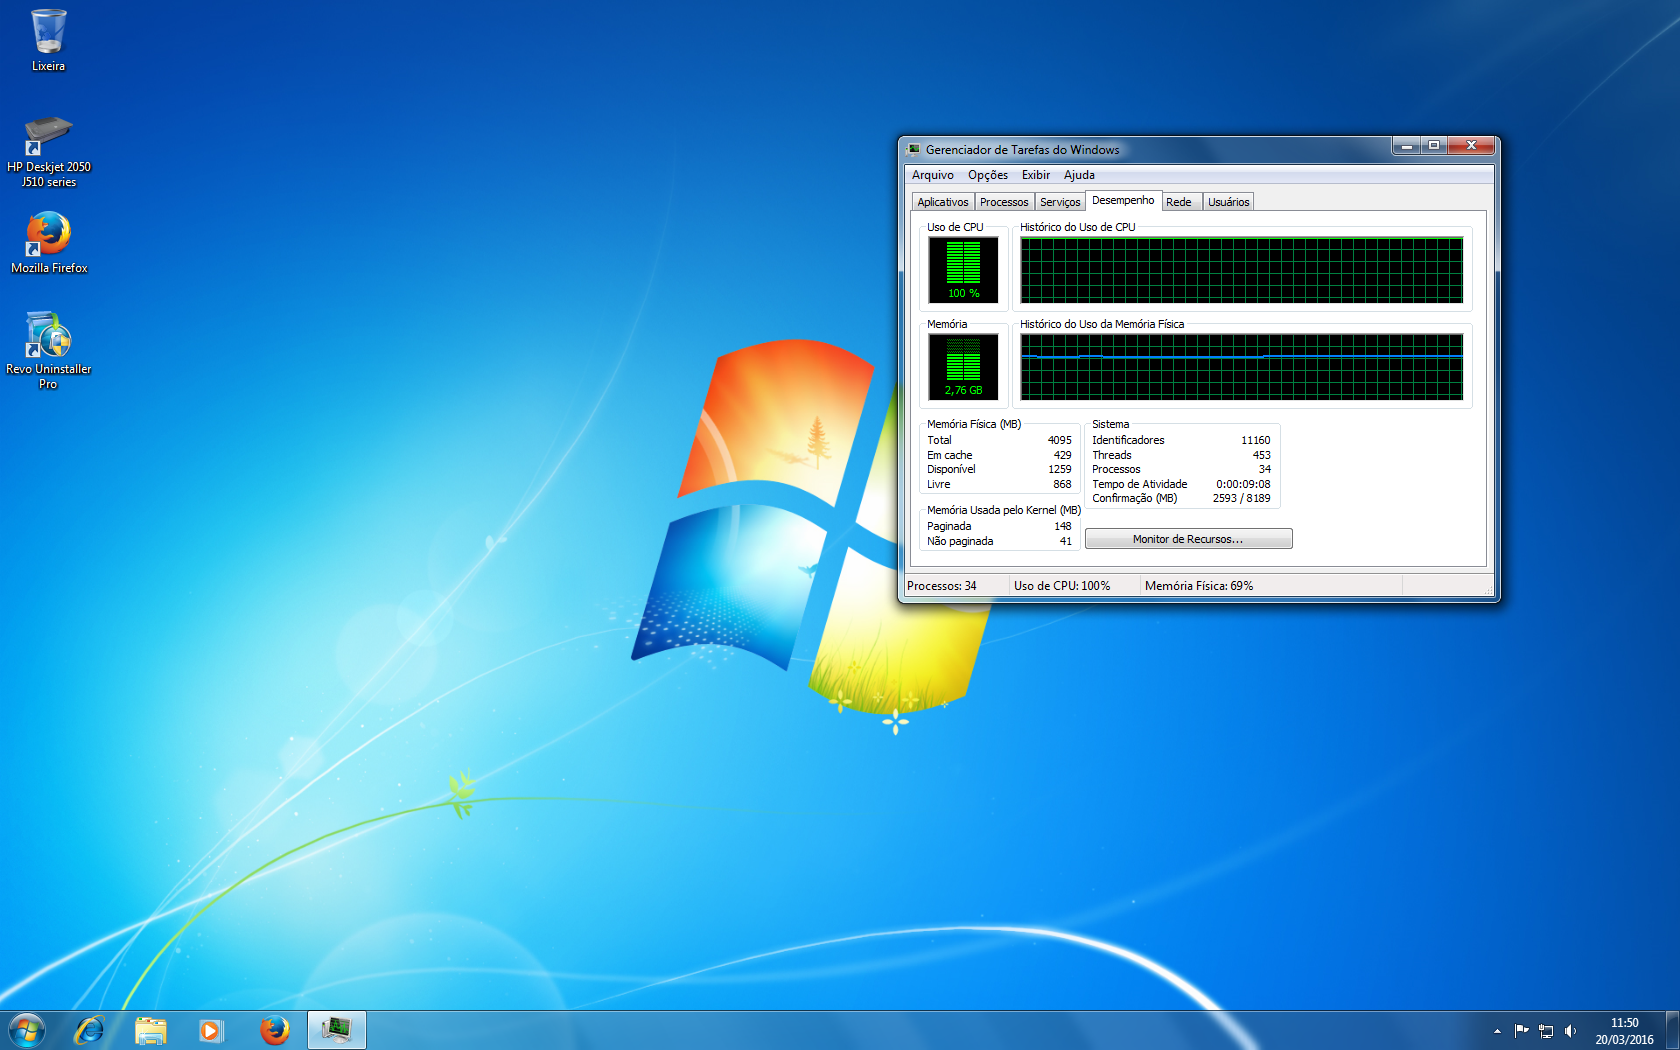The width and height of the screenshot is (1680, 1050).
Task: Click the Não paginada value 41
Action: coord(1065,541)
